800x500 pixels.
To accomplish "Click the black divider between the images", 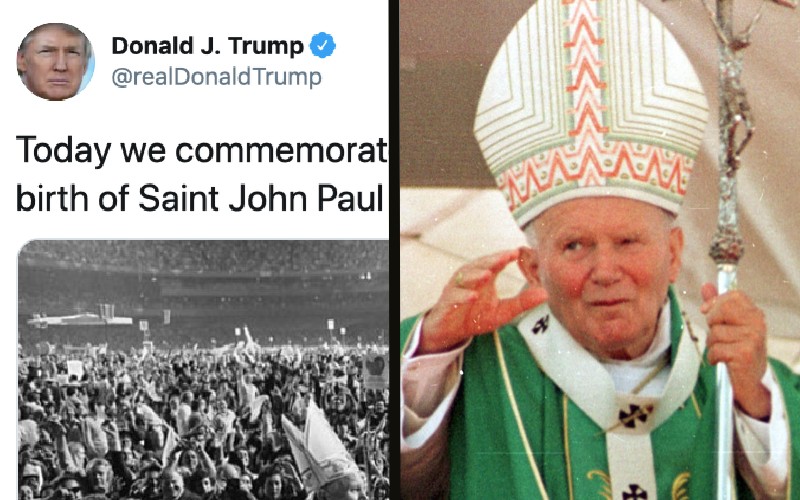I will [x=394, y=250].
